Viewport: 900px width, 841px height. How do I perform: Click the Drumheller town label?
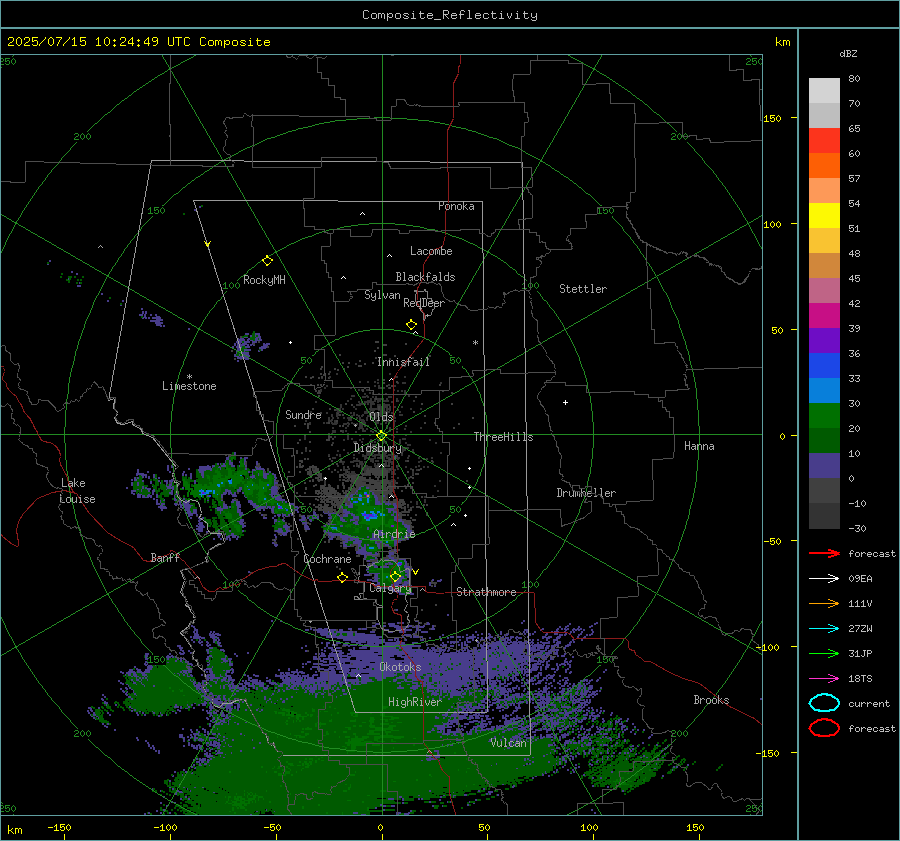586,493
